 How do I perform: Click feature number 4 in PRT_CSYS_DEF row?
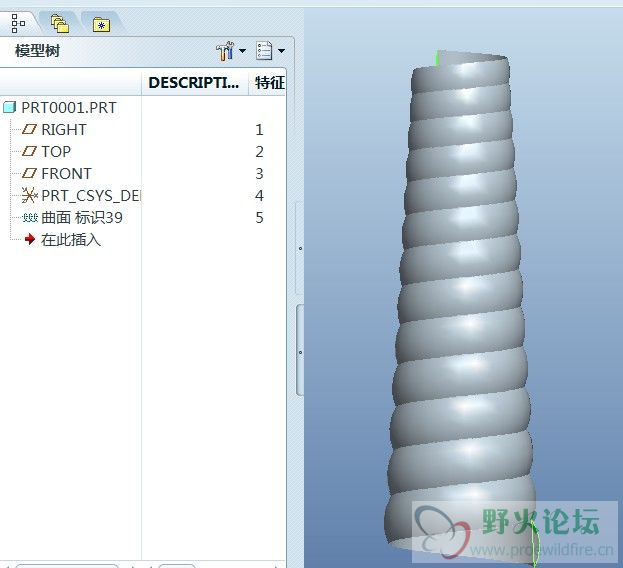[259, 195]
